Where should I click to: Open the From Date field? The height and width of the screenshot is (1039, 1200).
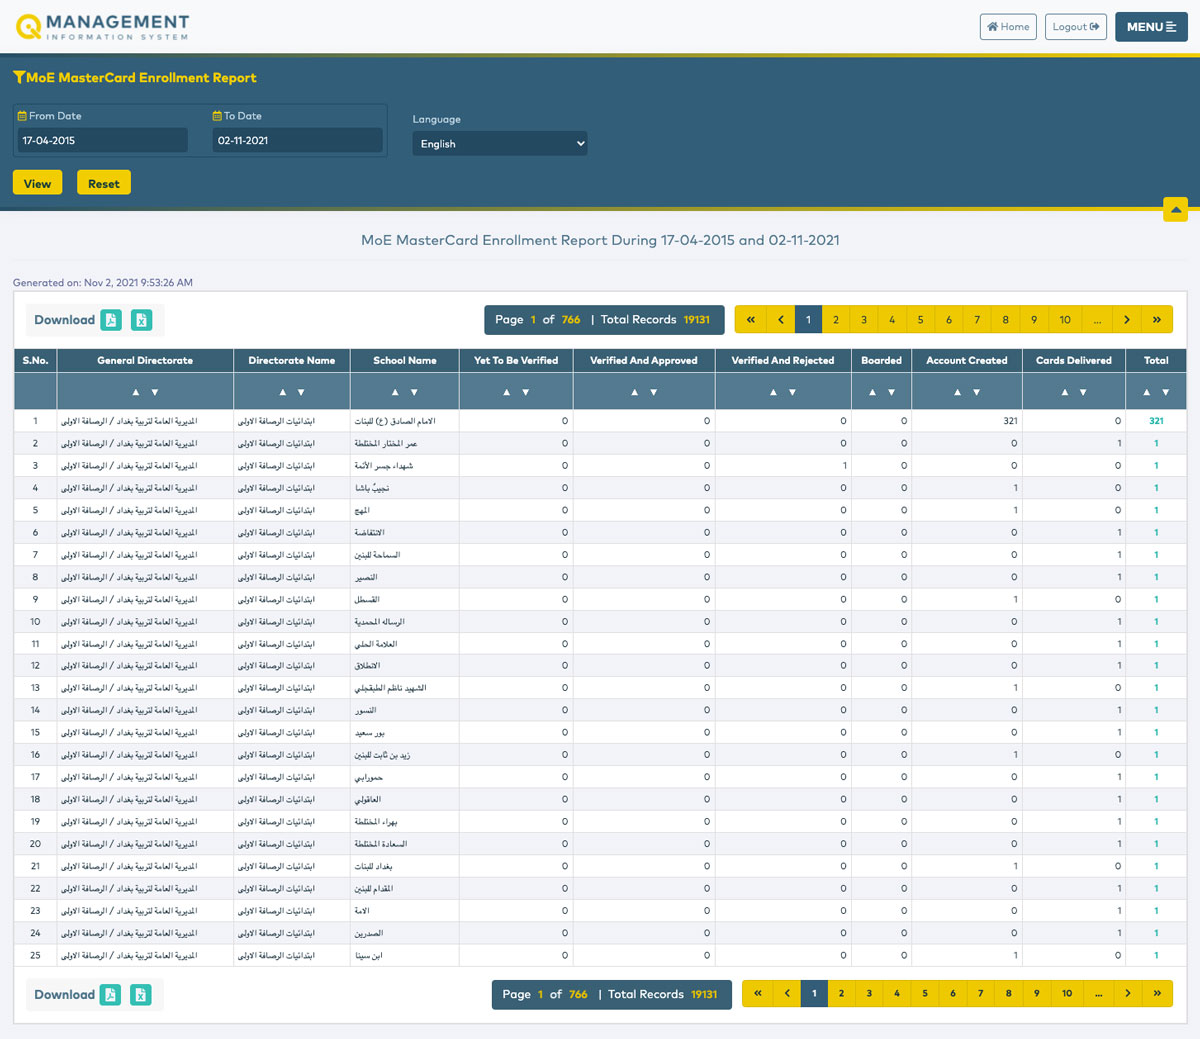[x=102, y=140]
